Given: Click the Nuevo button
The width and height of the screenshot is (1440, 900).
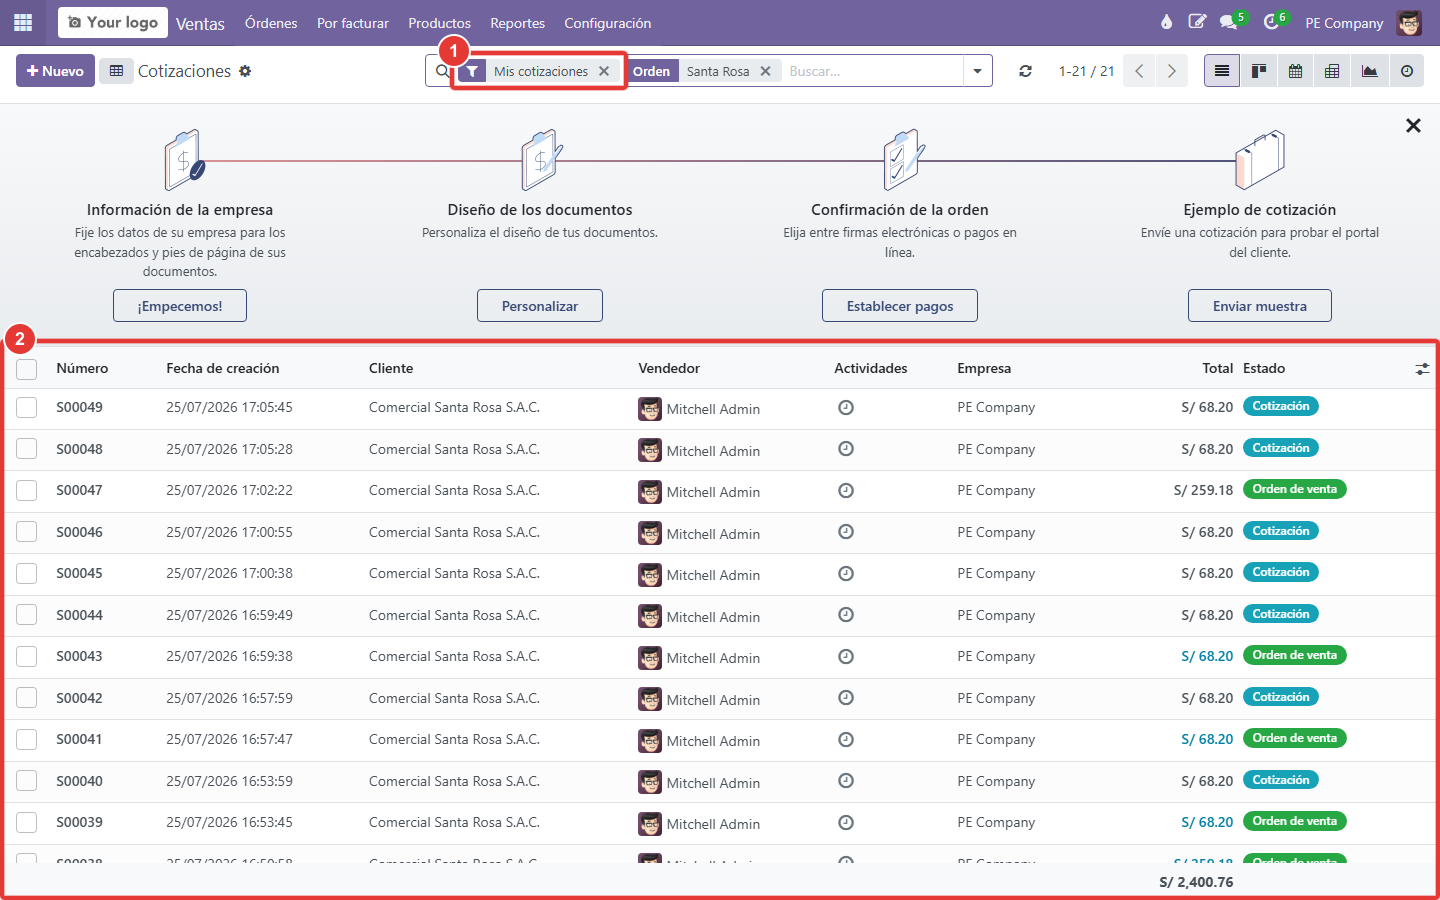Looking at the screenshot, I should coord(55,71).
